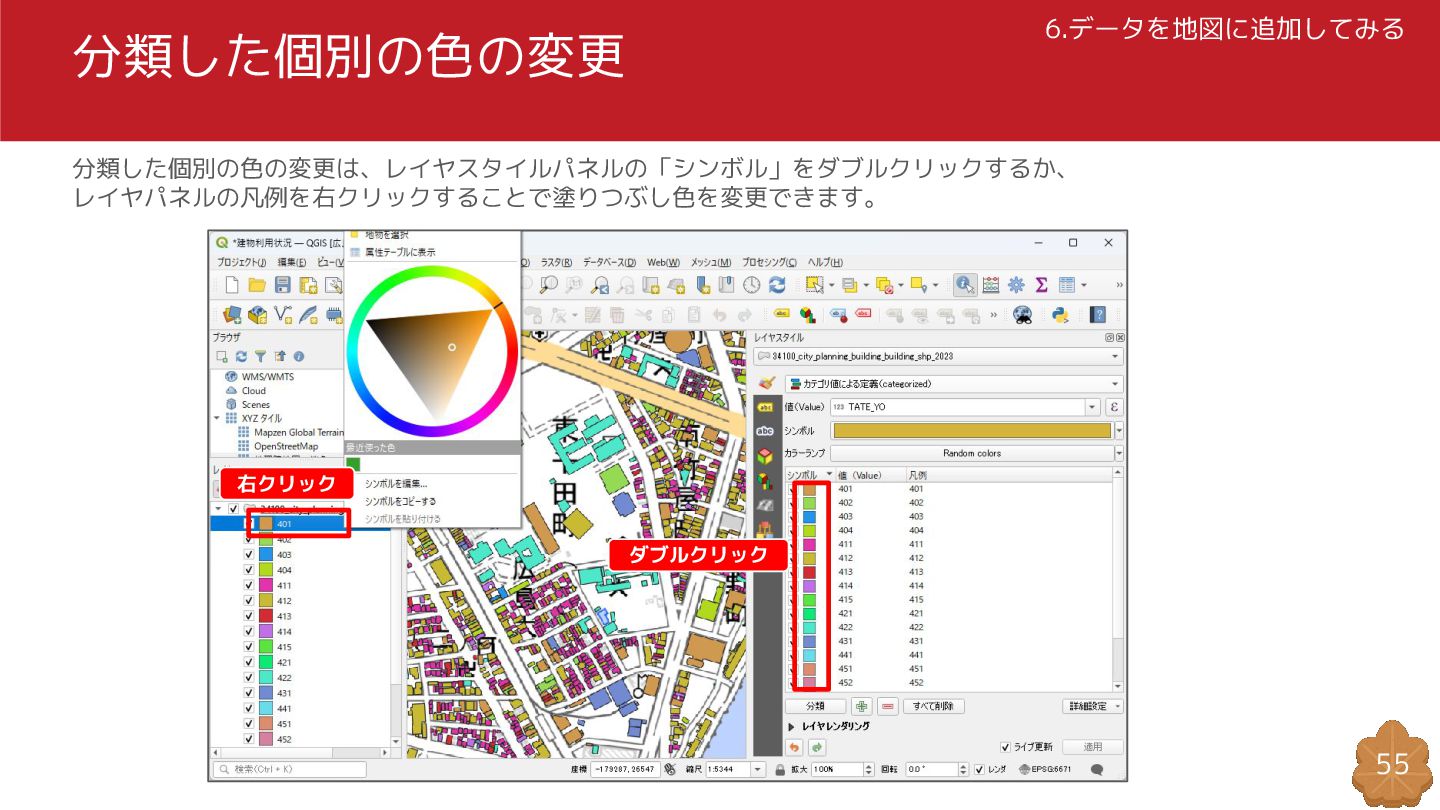
Task: Open the 3D View cube tab icon
Action: tap(766, 456)
